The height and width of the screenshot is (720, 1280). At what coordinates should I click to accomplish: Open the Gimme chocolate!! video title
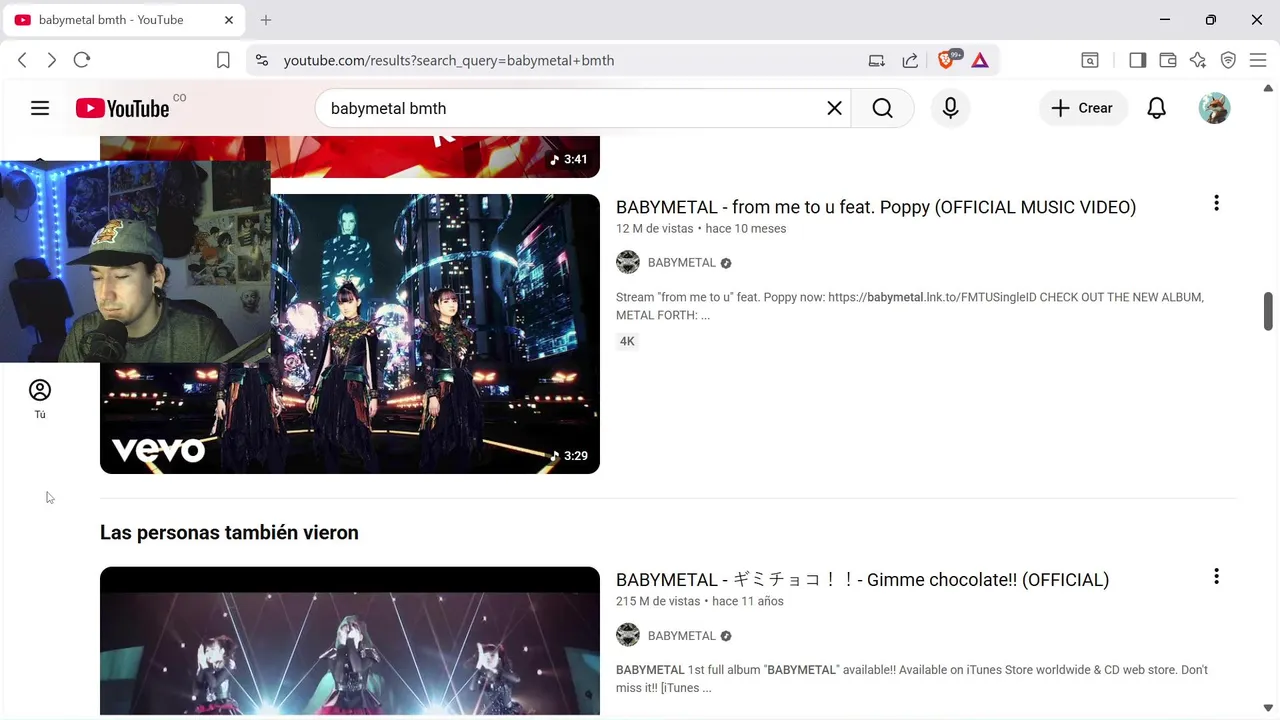click(x=862, y=580)
